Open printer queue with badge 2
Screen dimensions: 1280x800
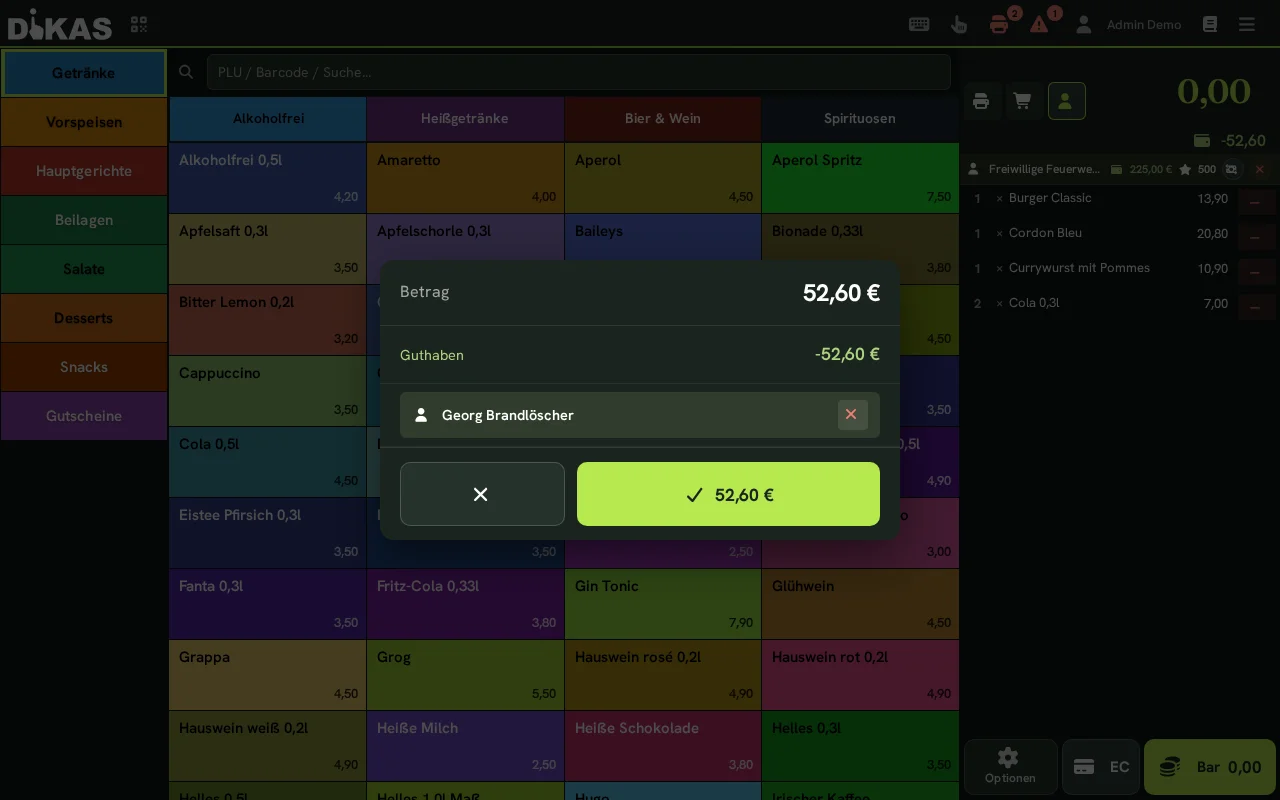(x=1000, y=24)
